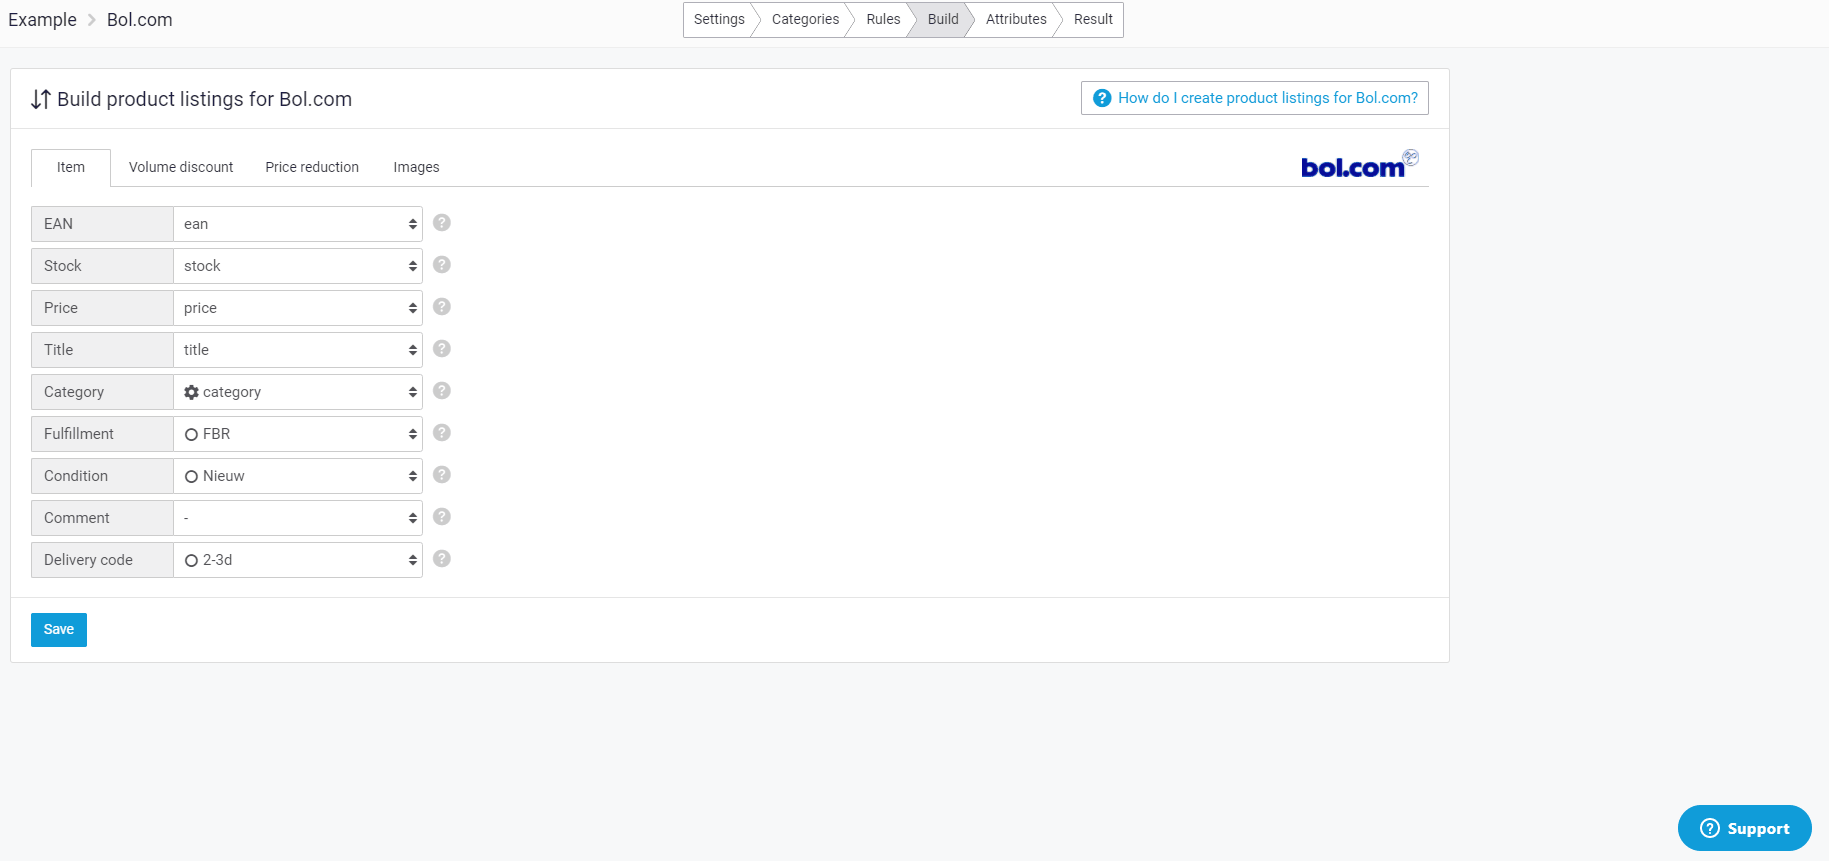Switch to the Item tab
Image resolution: width=1829 pixels, height=861 pixels.
pos(71,167)
